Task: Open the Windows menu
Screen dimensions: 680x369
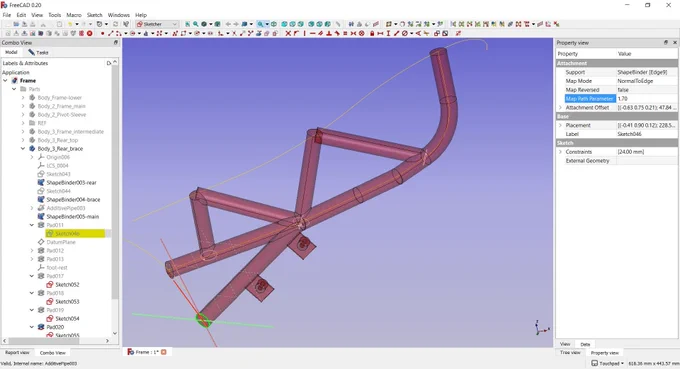Action: tap(118, 15)
